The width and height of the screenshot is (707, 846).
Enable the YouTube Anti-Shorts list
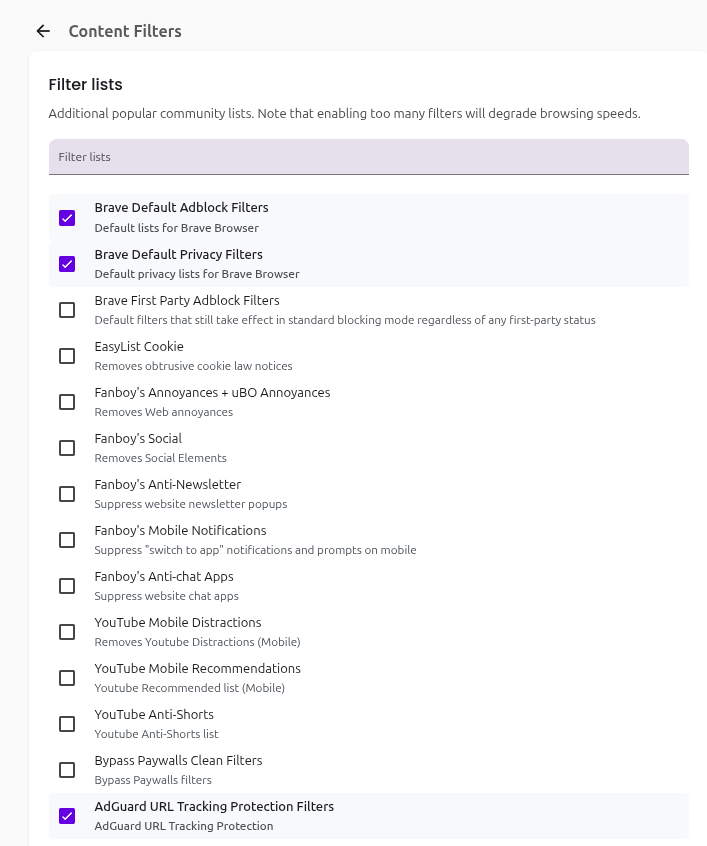point(67,724)
